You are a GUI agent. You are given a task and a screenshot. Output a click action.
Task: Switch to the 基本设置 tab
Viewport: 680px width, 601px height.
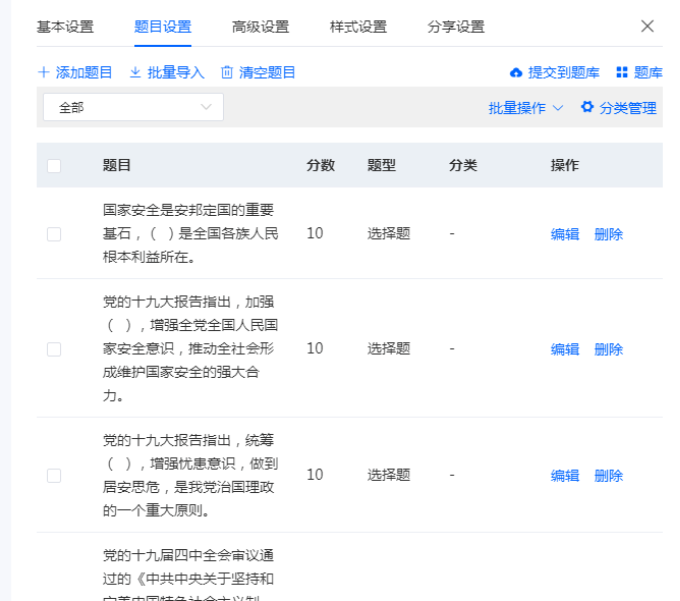coord(65,27)
